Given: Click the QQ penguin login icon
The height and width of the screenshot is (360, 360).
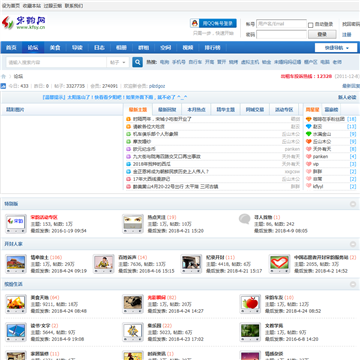Looking at the screenshot, I should click(194, 23).
